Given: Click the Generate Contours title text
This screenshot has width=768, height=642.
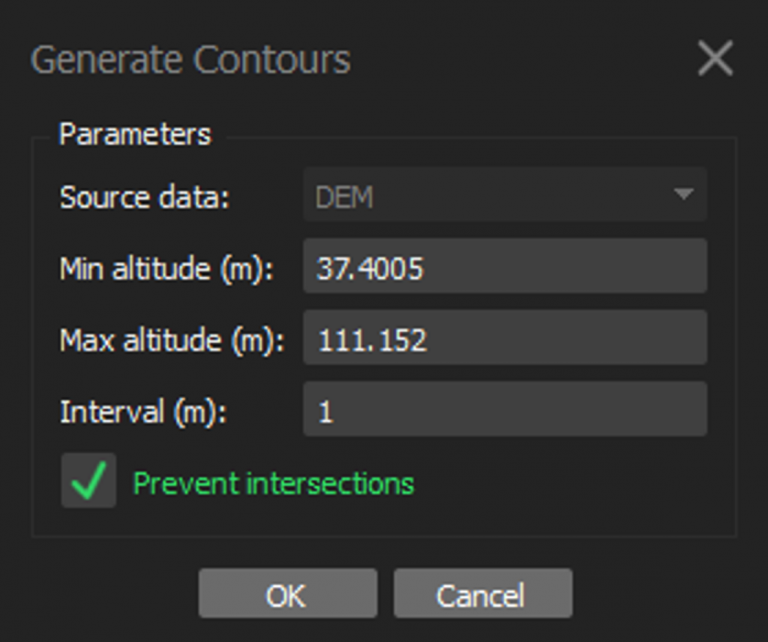Looking at the screenshot, I should click(191, 60).
